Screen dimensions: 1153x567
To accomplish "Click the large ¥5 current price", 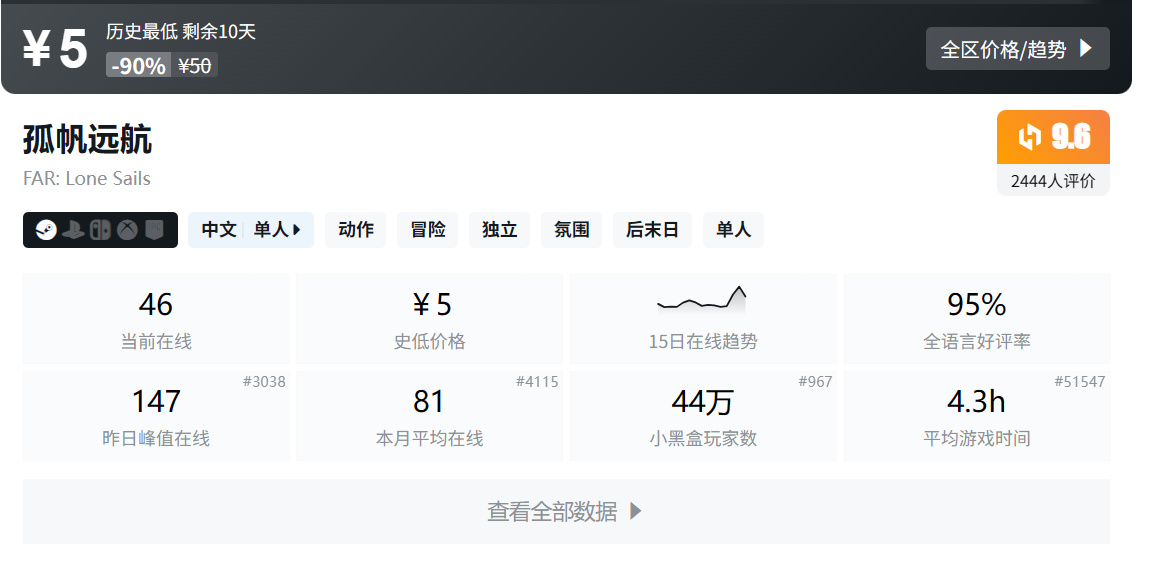I will pos(55,49).
